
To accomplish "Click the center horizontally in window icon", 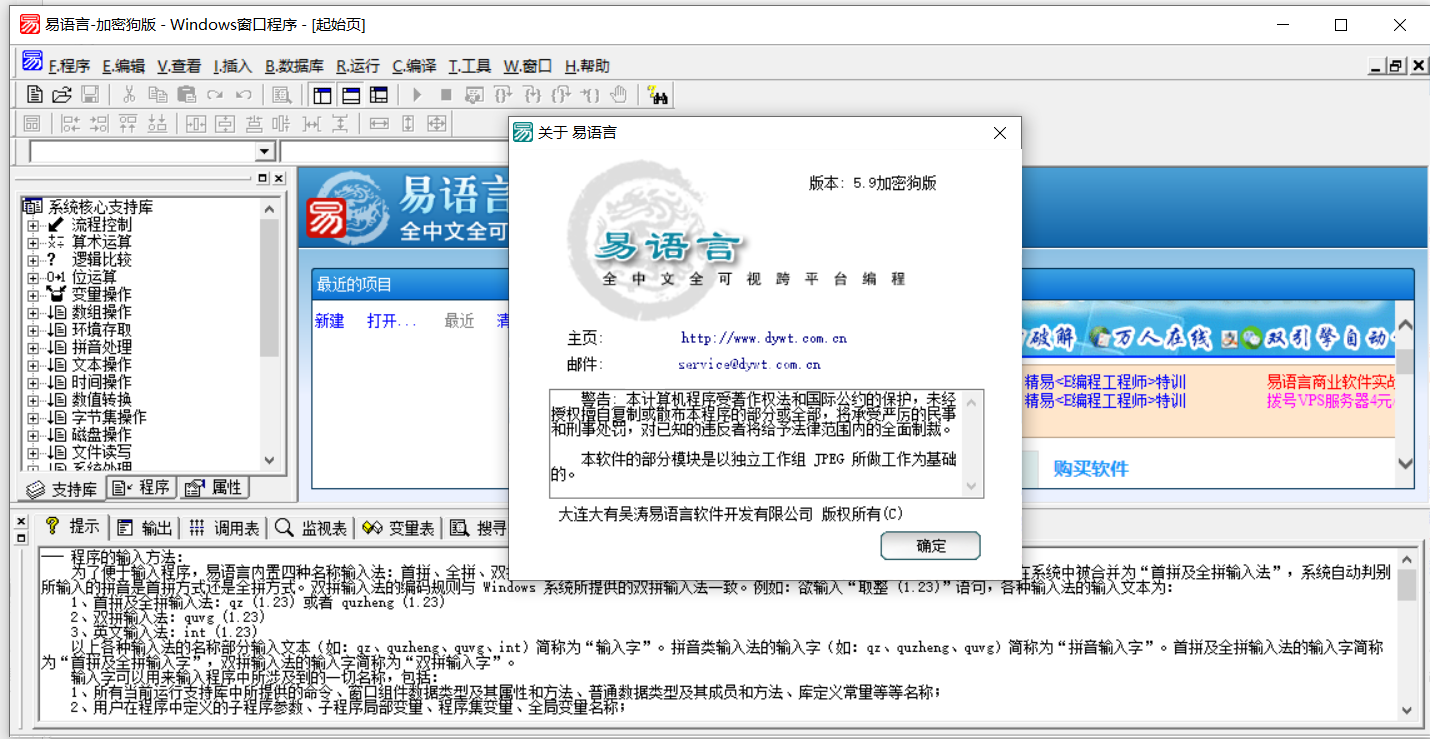I will coord(196,124).
